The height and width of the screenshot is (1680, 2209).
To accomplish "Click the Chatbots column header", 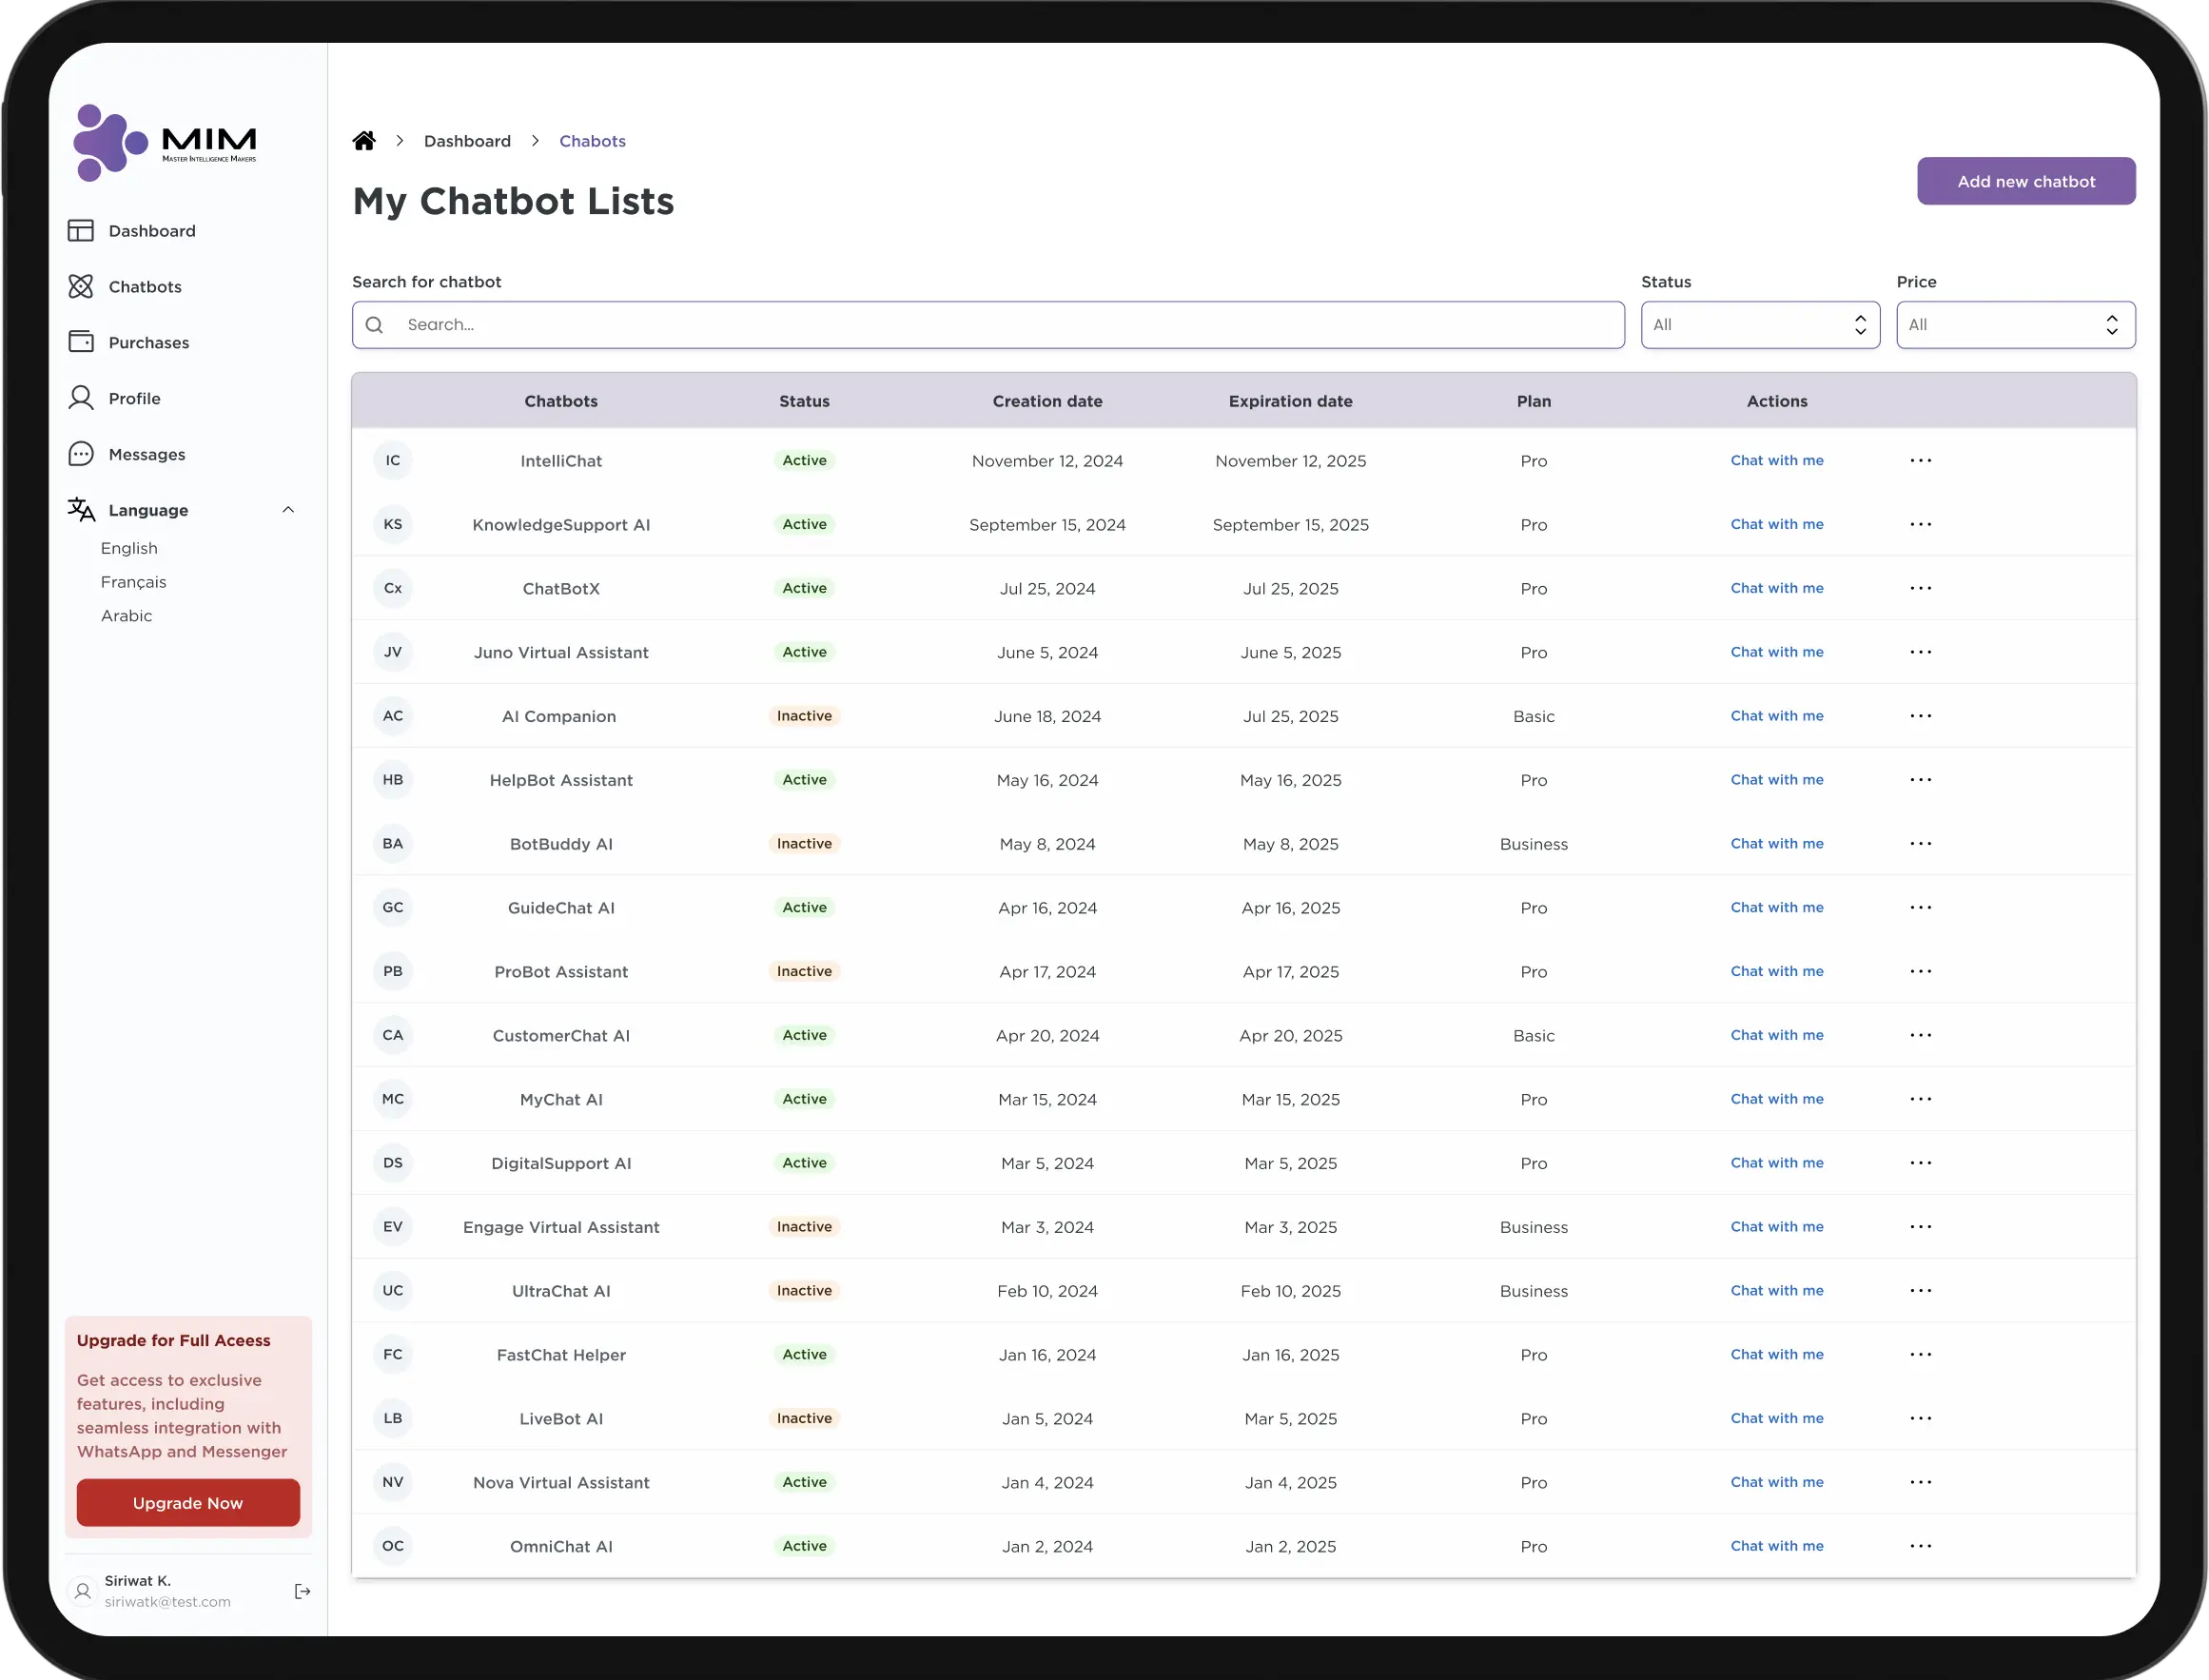I will (x=561, y=401).
